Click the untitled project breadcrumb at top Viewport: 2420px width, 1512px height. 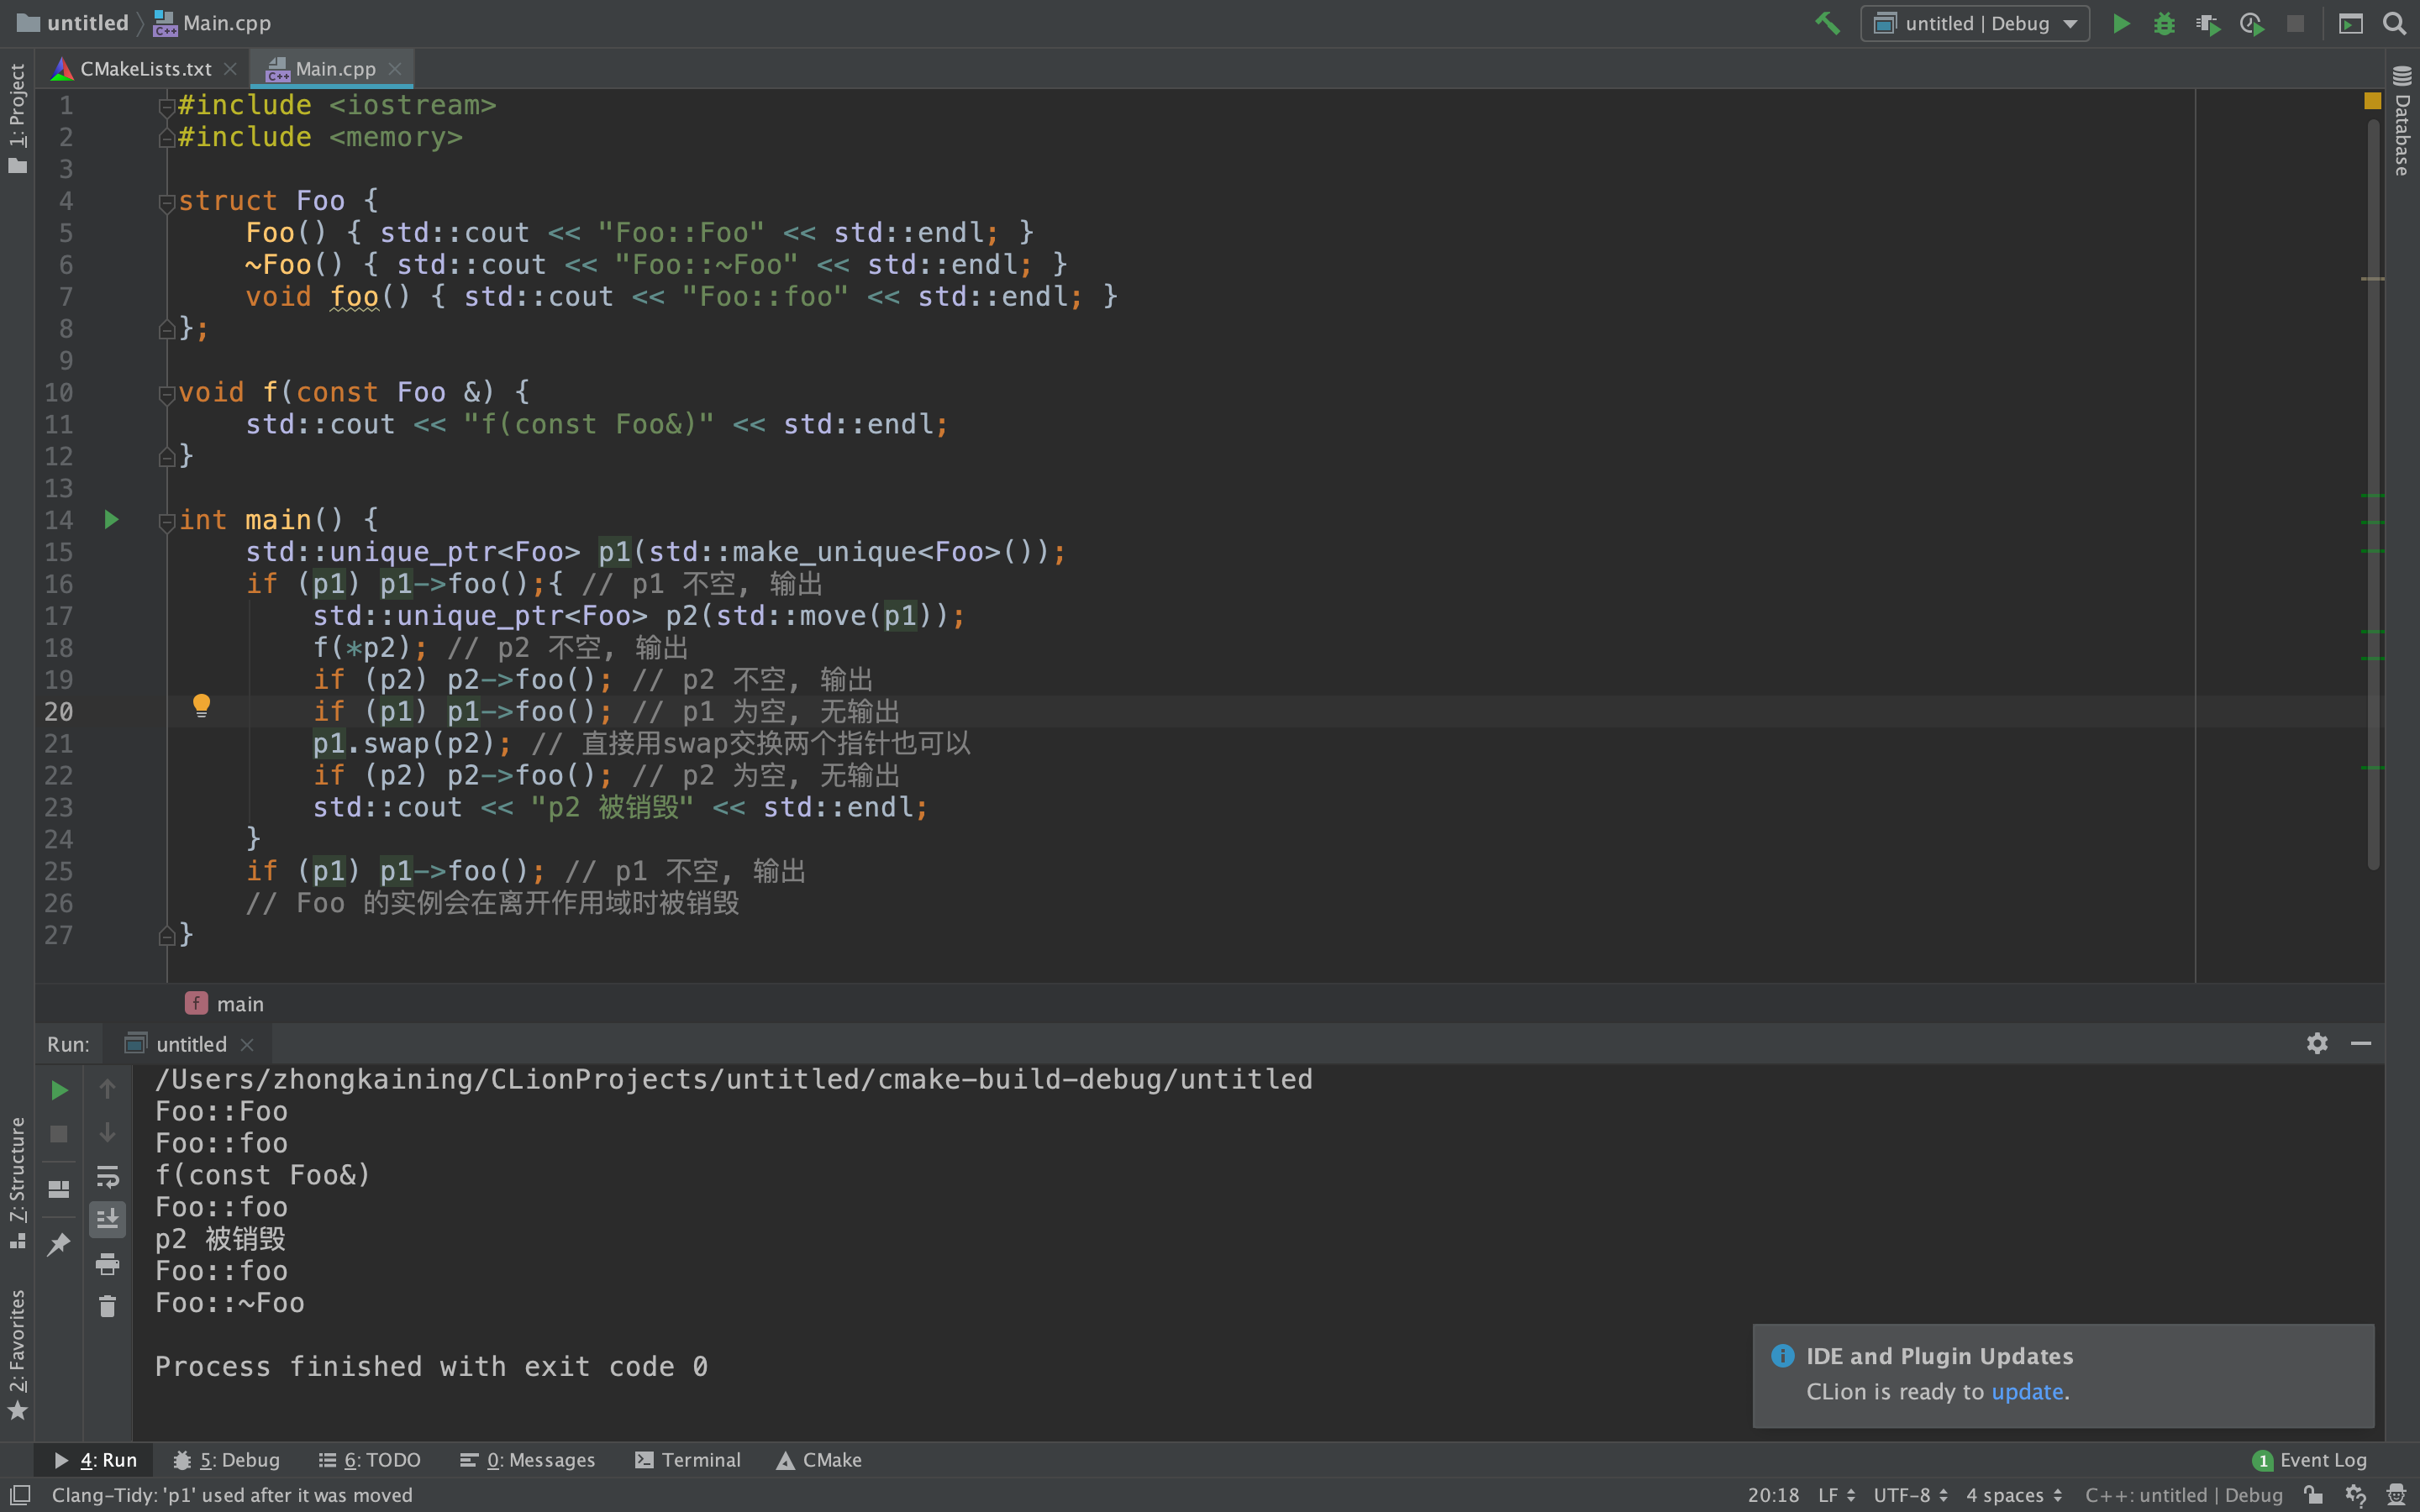click(74, 23)
